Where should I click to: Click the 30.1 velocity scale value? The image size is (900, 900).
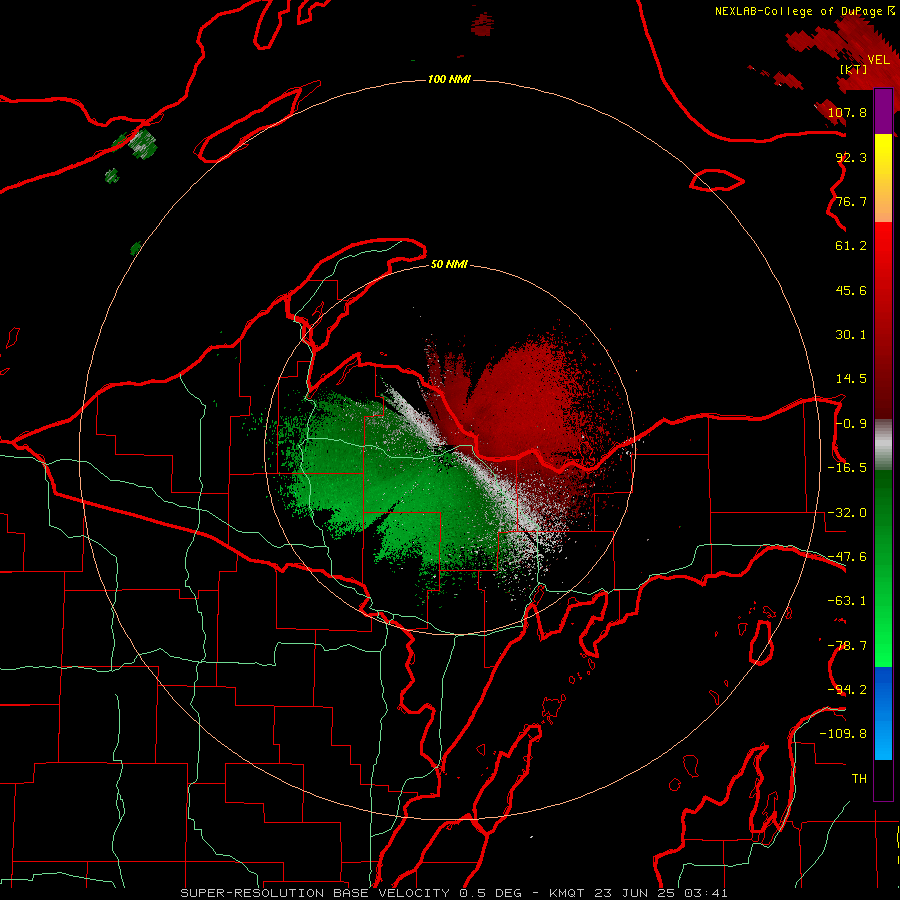click(x=851, y=335)
